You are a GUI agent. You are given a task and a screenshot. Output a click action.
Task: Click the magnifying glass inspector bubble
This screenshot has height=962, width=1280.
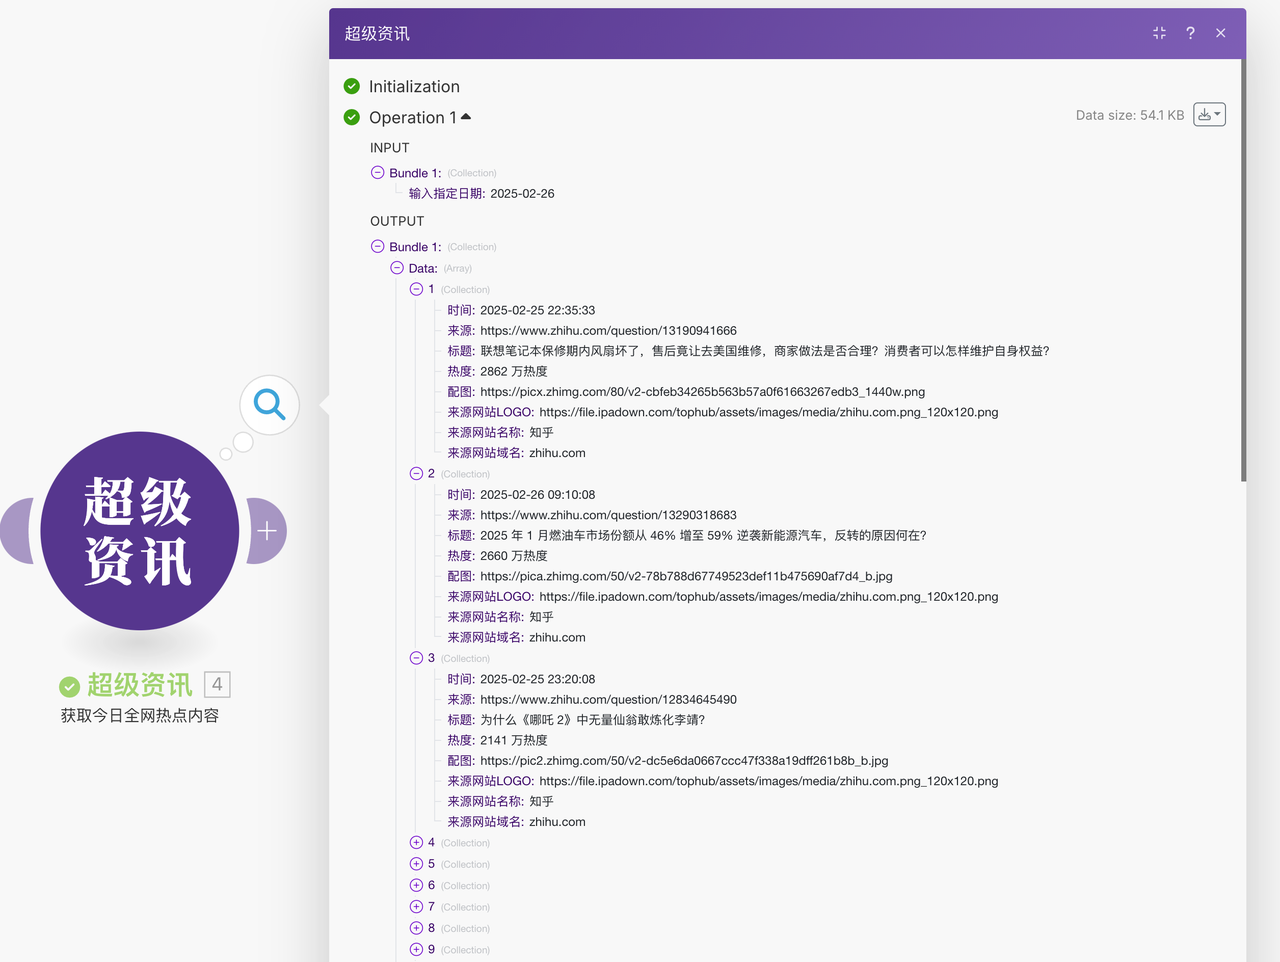coord(269,404)
